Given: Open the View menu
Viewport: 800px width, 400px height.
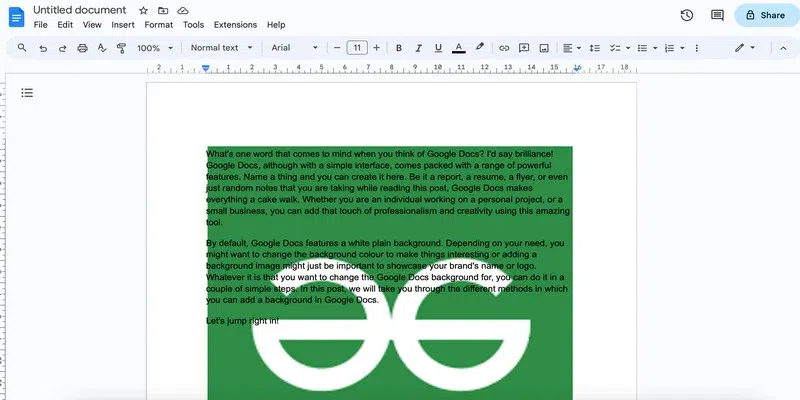Looking at the screenshot, I should pyautogui.click(x=92, y=24).
